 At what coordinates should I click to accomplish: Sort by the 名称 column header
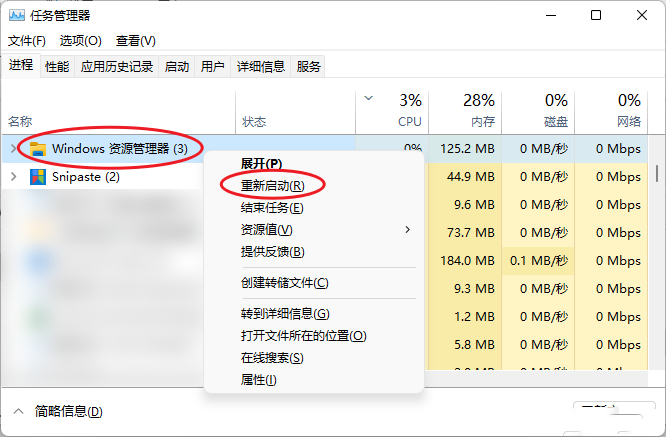tap(21, 122)
